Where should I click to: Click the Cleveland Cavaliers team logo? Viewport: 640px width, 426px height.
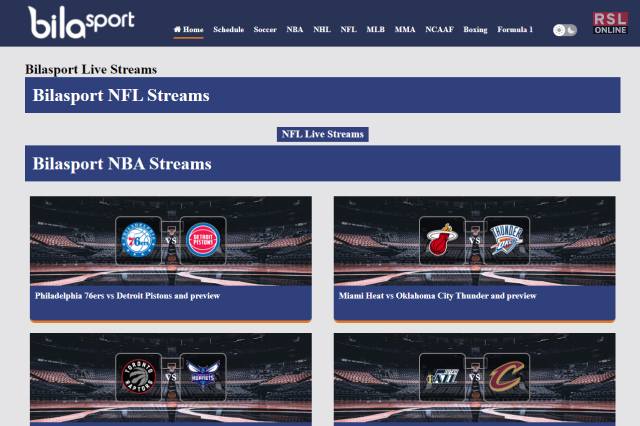tap(507, 377)
